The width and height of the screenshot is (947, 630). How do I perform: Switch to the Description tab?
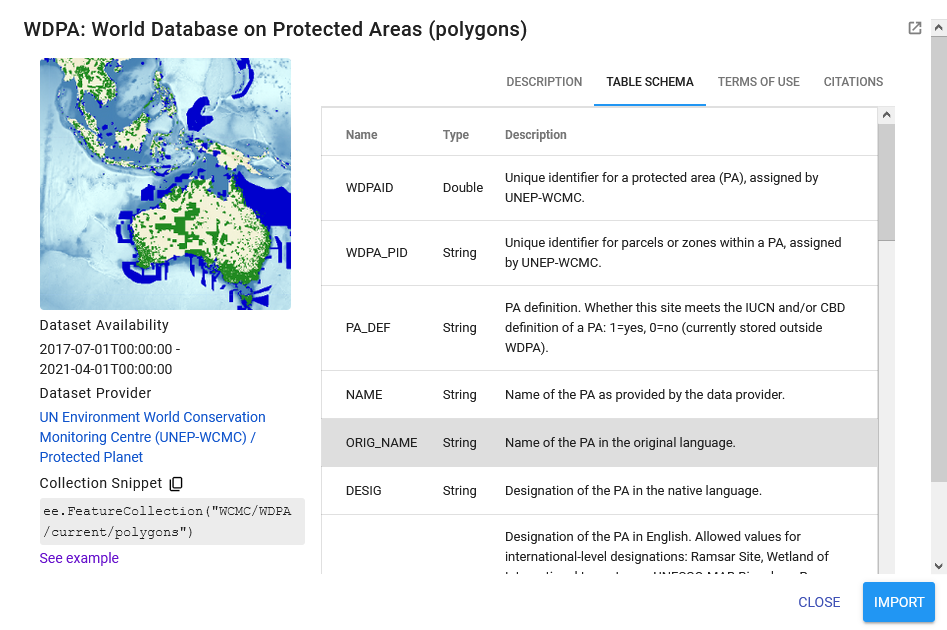coord(544,82)
